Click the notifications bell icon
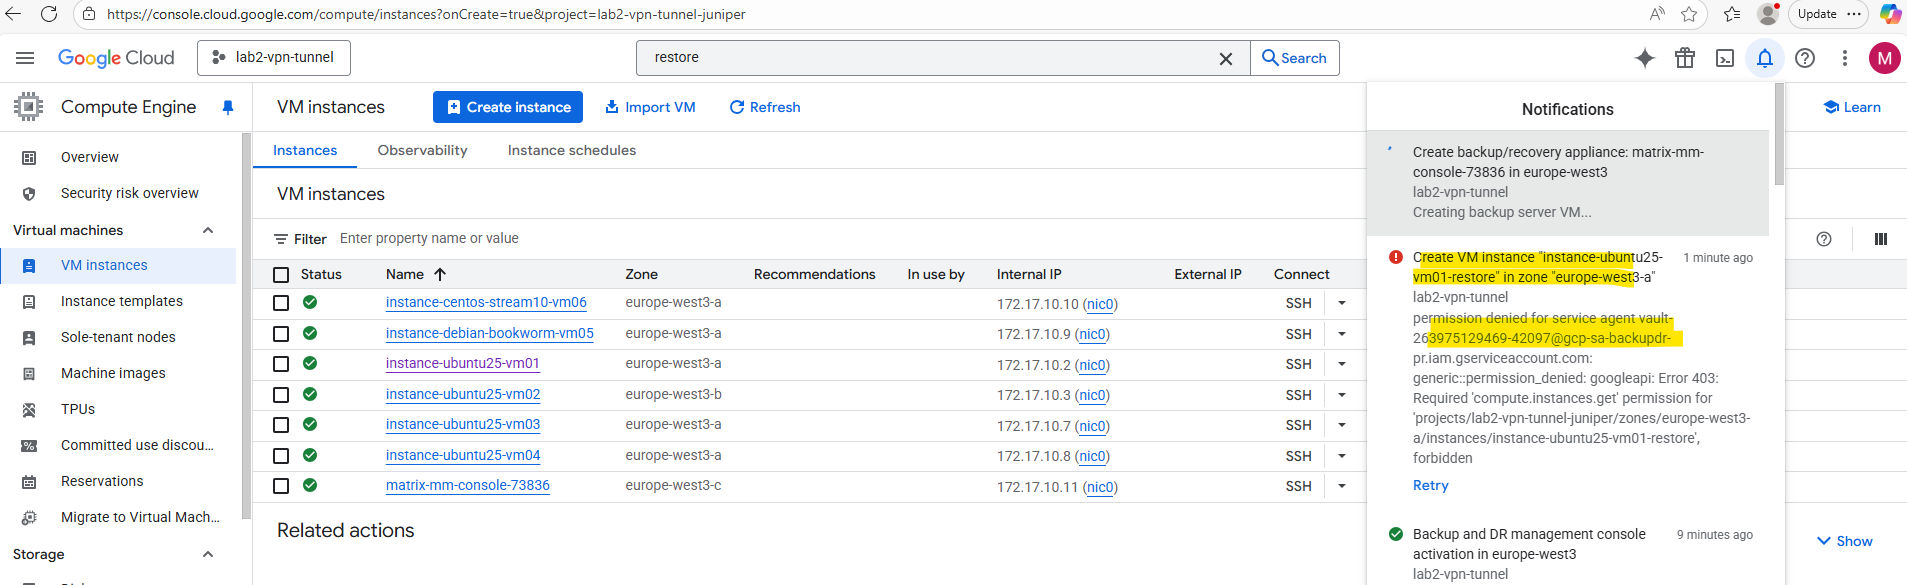This screenshot has width=1907, height=585. 1765,58
